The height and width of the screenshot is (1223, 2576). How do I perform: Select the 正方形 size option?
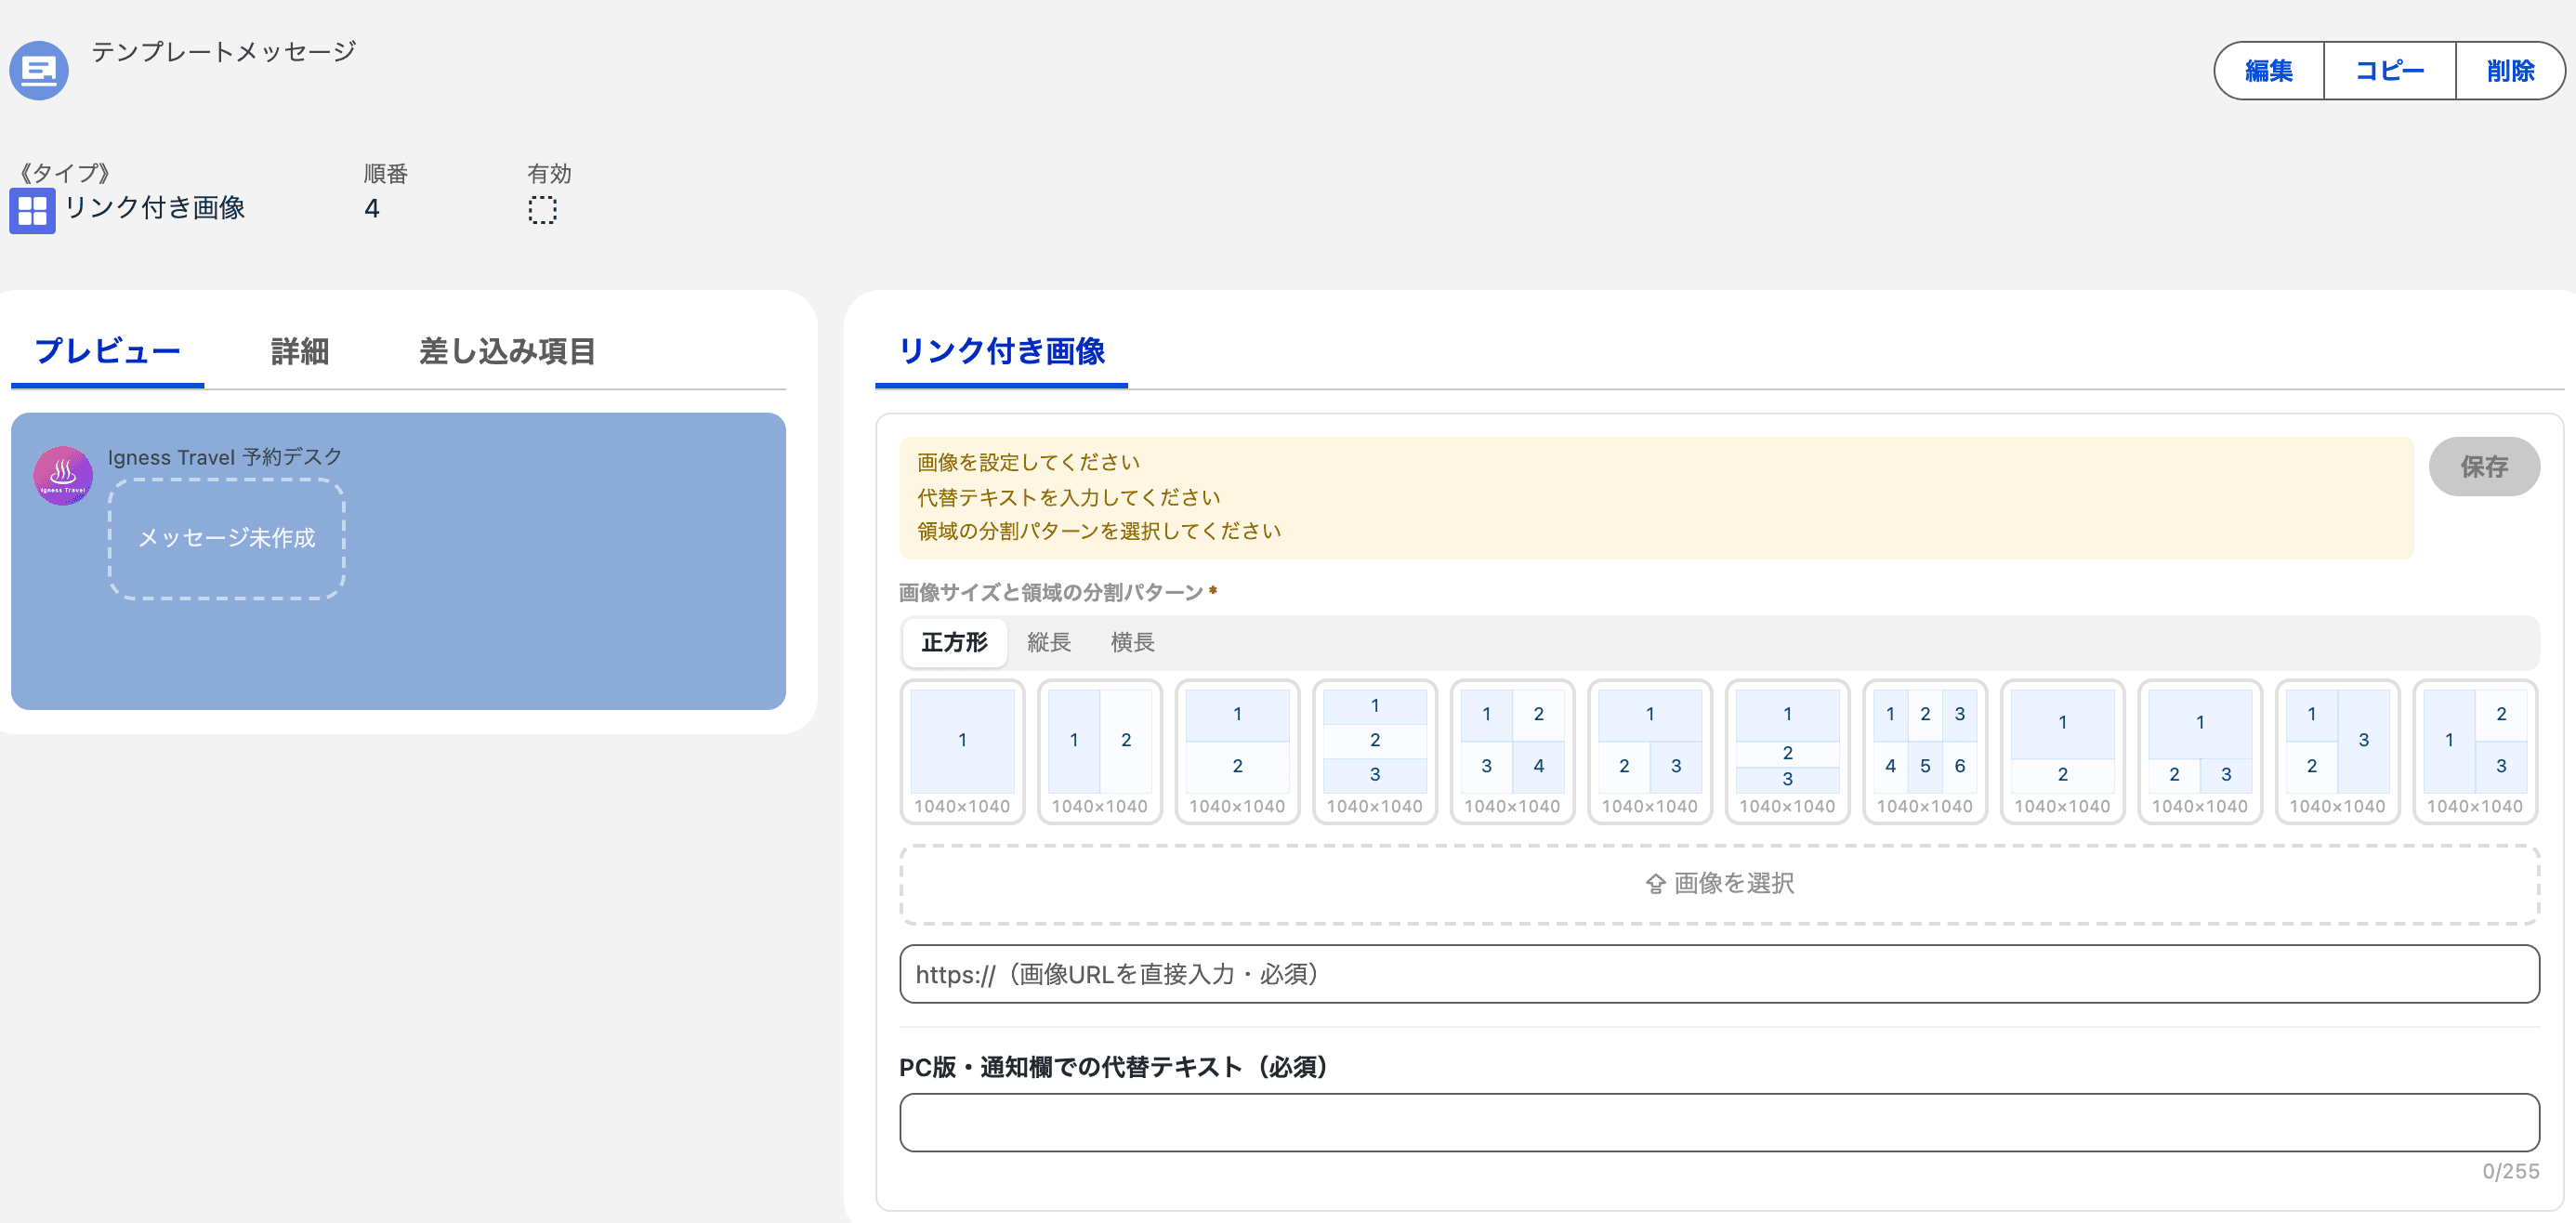pyautogui.click(x=954, y=642)
